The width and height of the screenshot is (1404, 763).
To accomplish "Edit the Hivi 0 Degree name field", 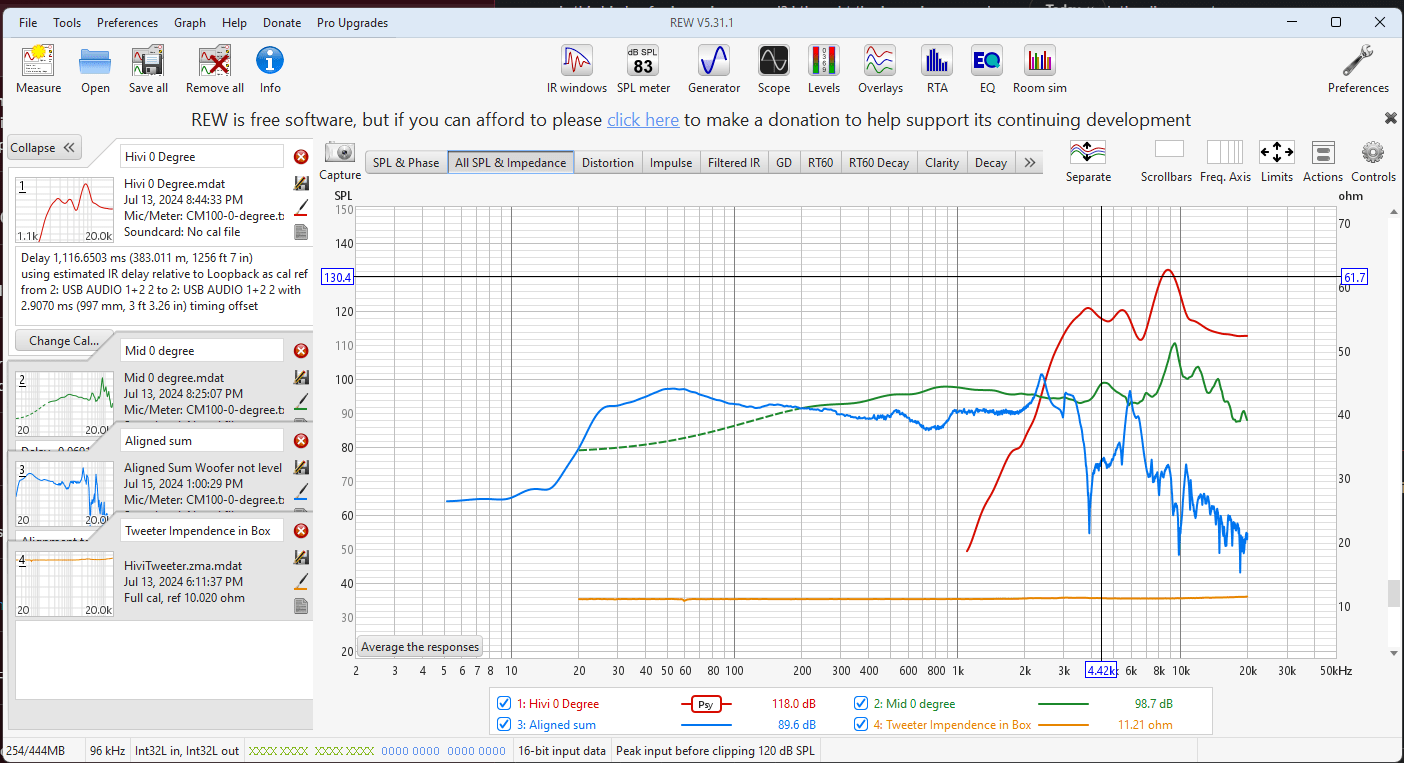I will [x=202, y=157].
